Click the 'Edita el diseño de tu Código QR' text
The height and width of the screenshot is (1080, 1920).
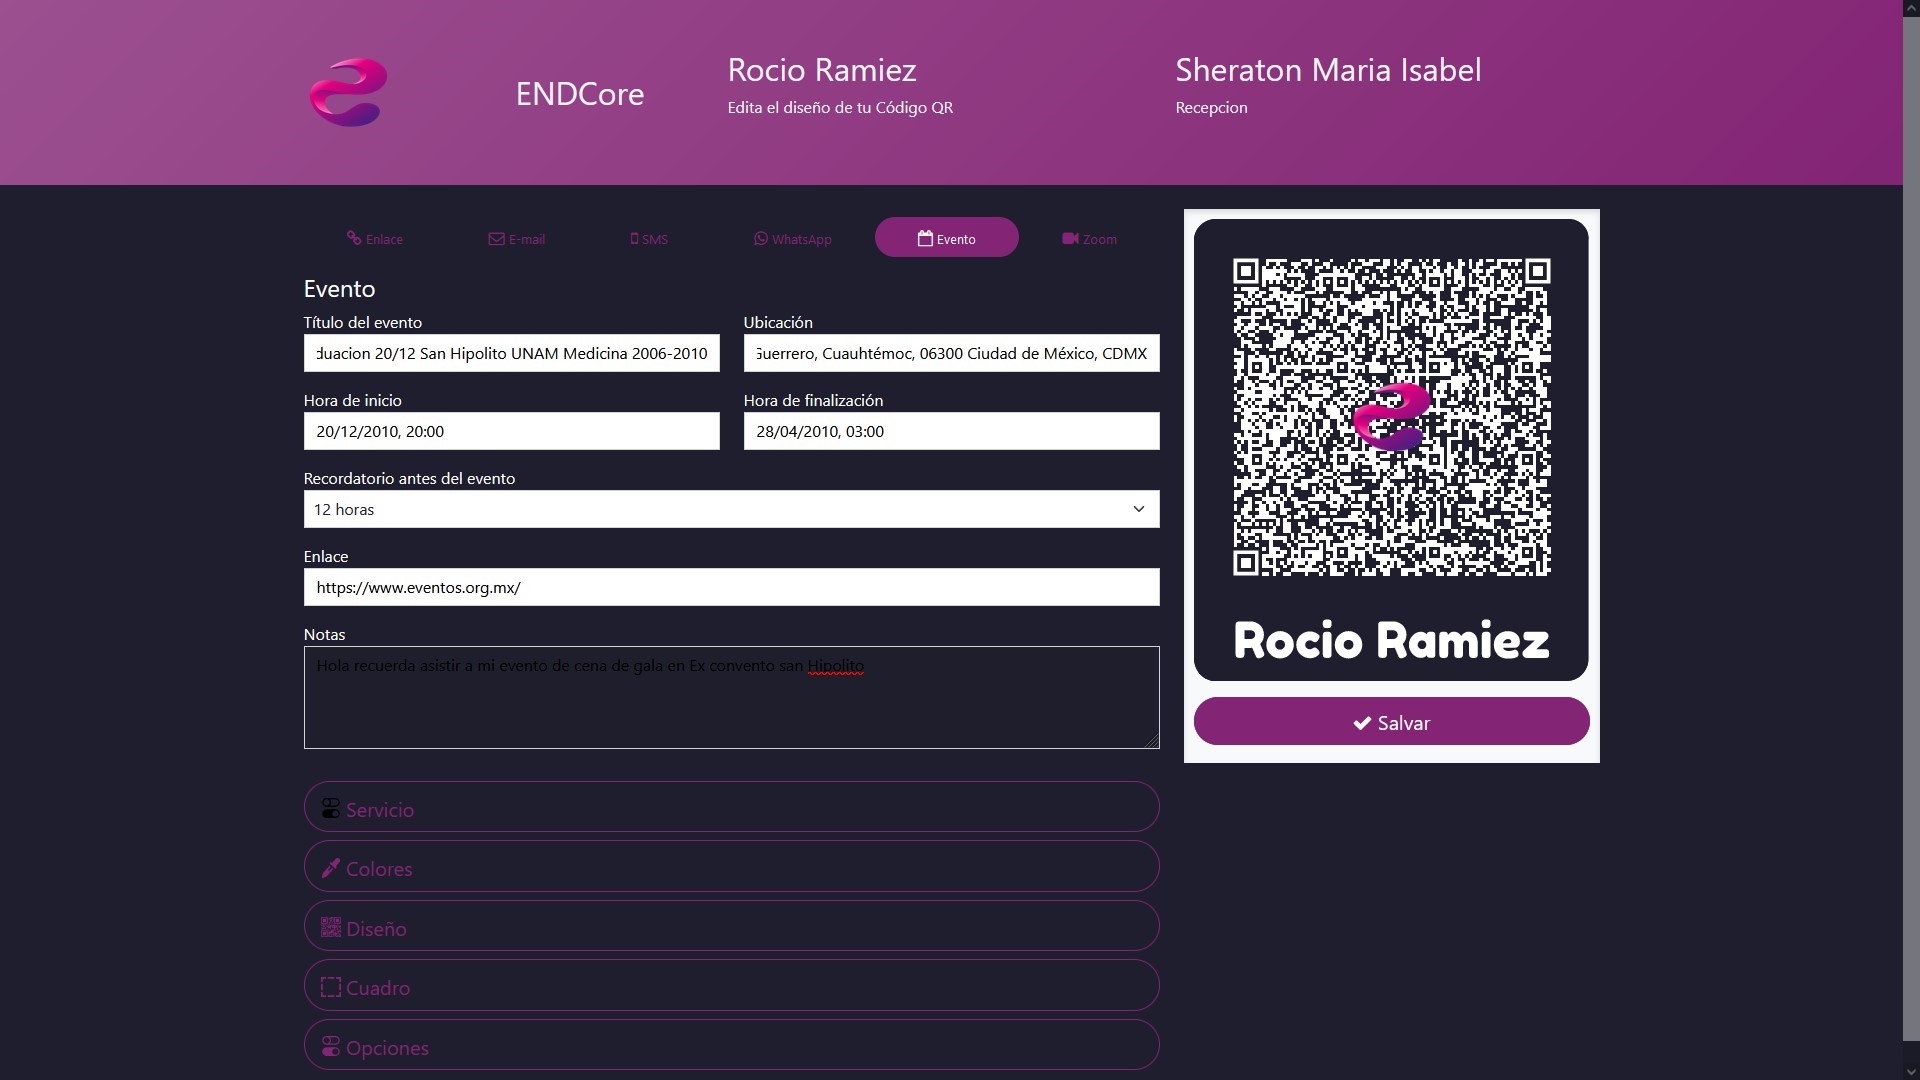tap(840, 108)
